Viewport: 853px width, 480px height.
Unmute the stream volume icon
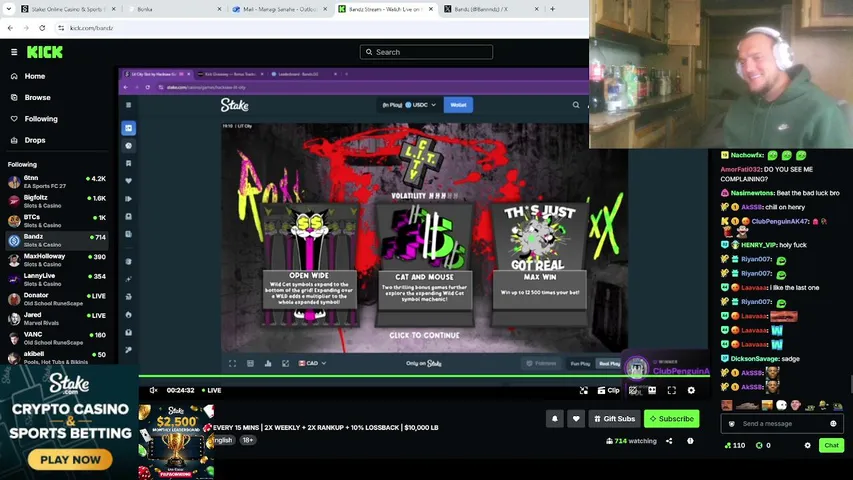153,390
